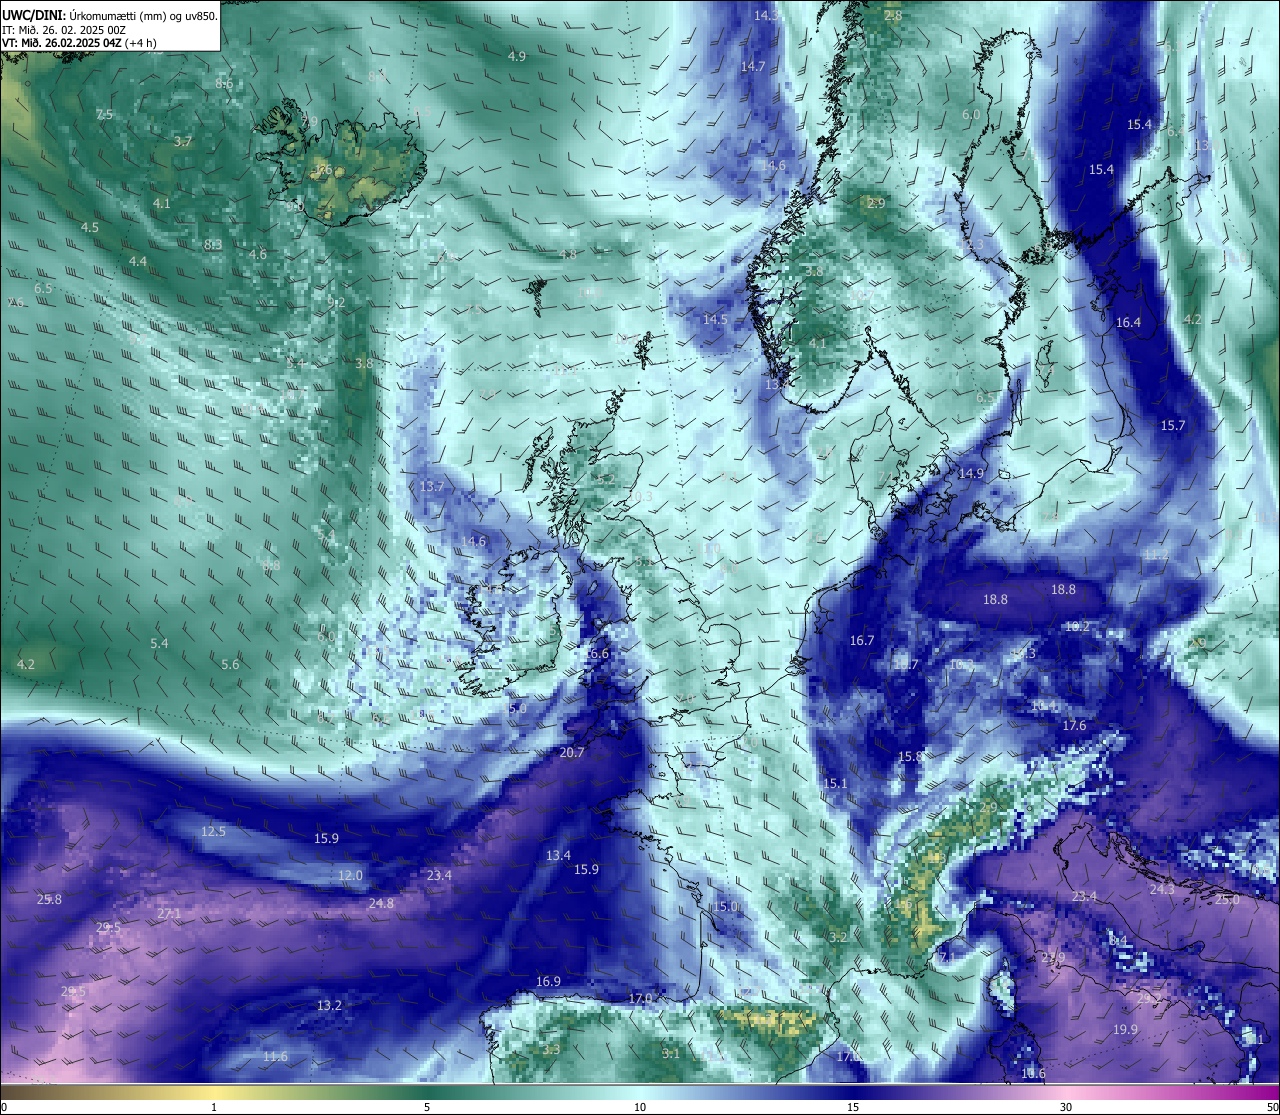Click the 19.9 value label
This screenshot has height=1115, width=1280.
pos(1125,1029)
